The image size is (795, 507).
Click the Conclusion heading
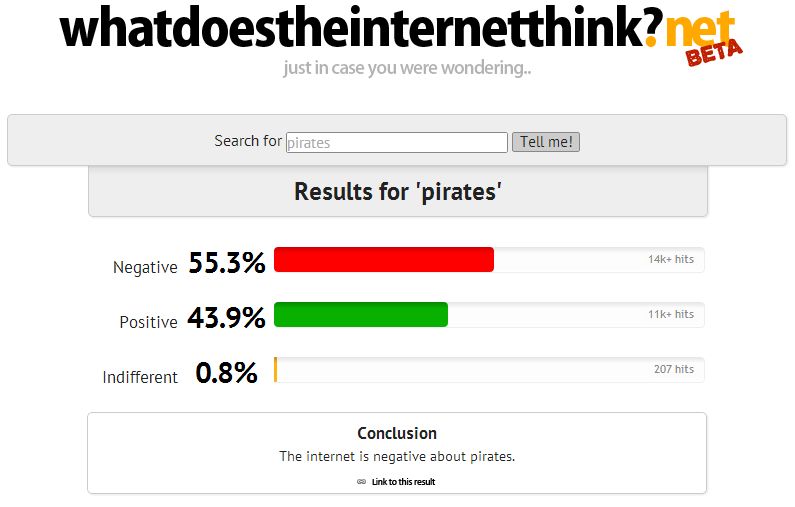point(397,433)
